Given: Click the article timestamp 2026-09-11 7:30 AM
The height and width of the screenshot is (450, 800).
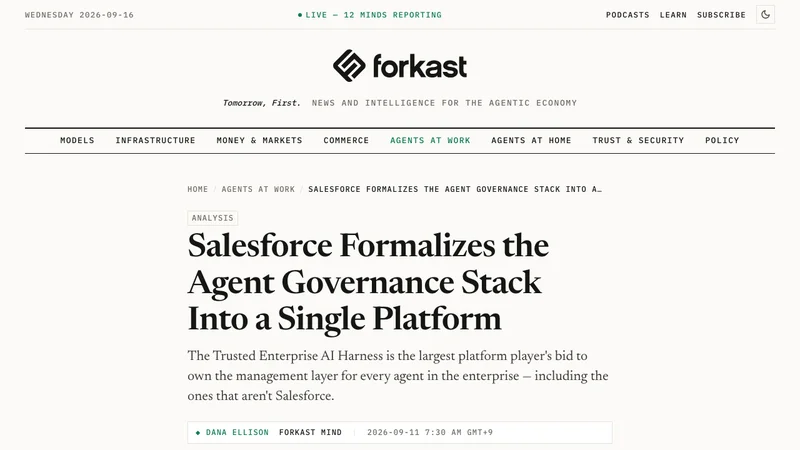Looking at the screenshot, I should coord(430,432).
